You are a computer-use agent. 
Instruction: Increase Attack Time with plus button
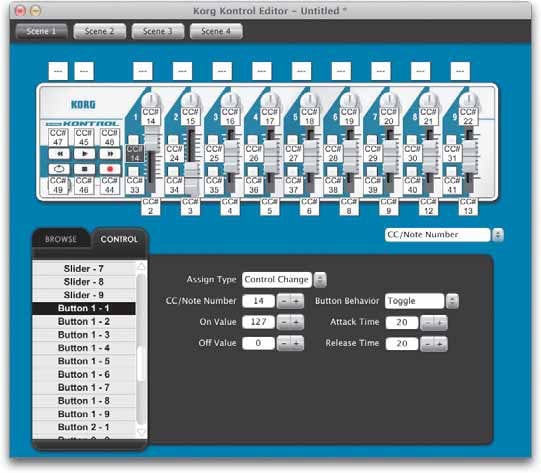(x=441, y=323)
